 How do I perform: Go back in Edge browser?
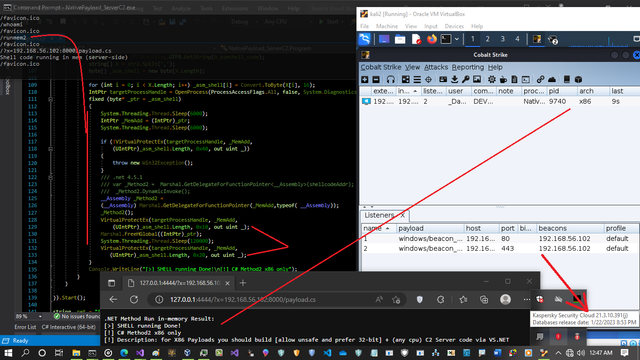point(113,300)
